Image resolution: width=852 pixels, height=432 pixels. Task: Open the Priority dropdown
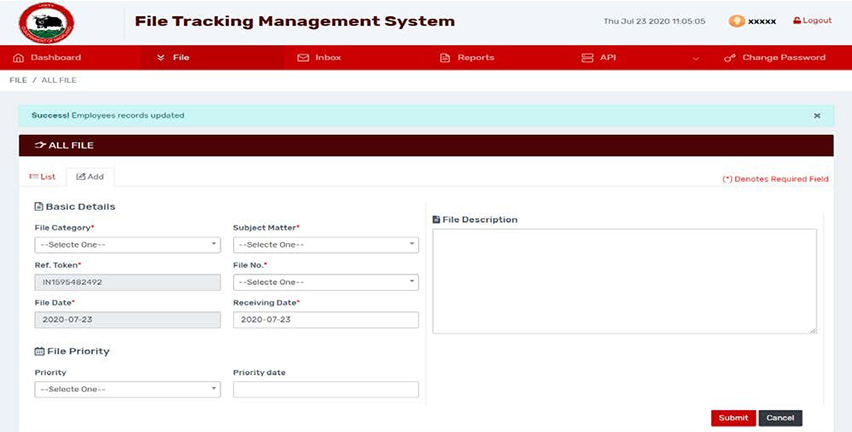pos(127,389)
